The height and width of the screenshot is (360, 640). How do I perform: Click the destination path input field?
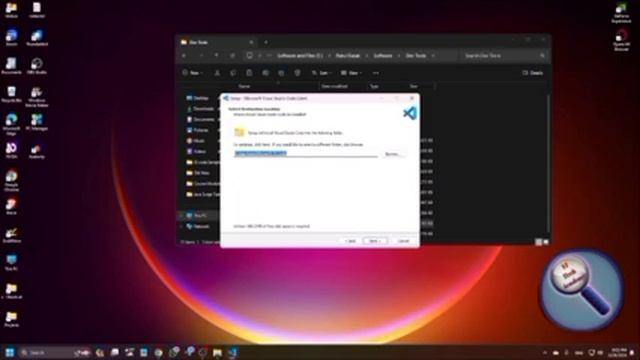click(x=306, y=153)
